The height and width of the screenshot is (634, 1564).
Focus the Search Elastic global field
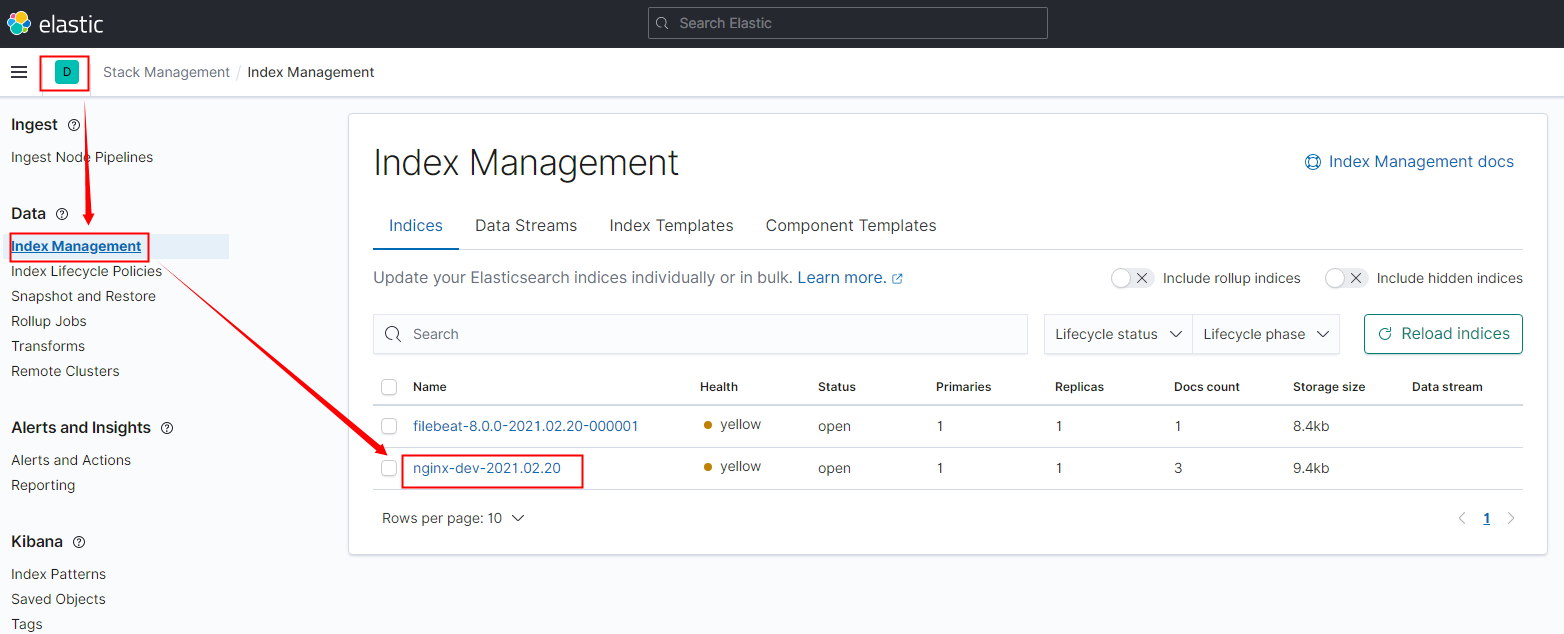(x=847, y=23)
